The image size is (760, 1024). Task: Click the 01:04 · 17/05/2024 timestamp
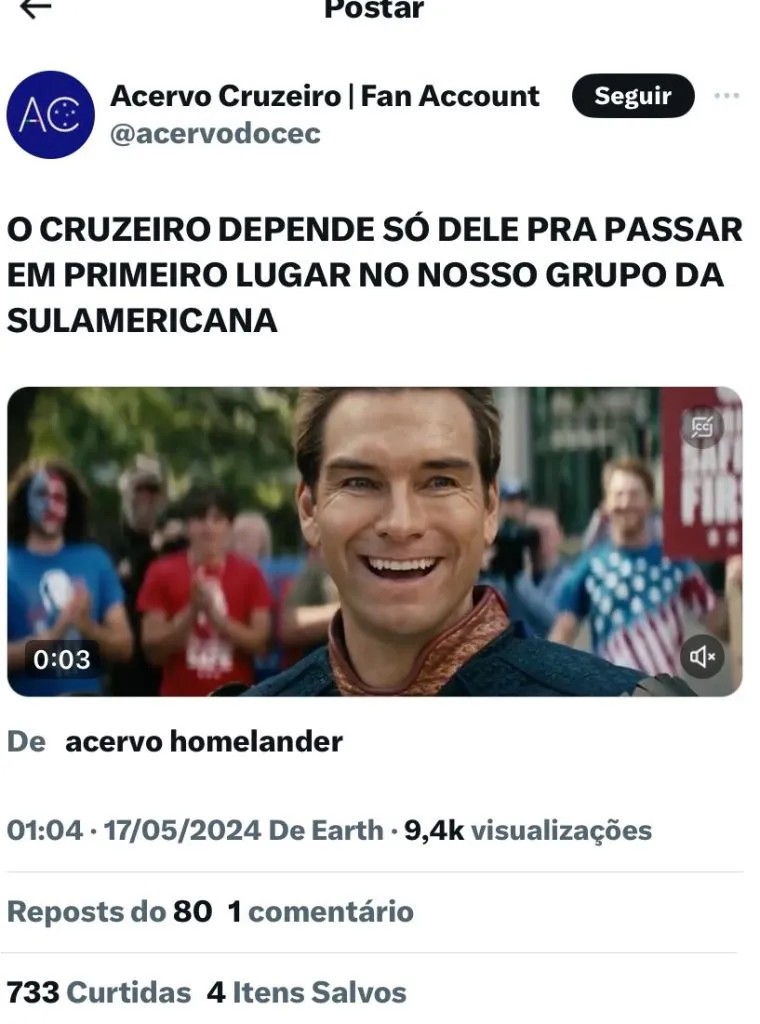pyautogui.click(x=135, y=831)
